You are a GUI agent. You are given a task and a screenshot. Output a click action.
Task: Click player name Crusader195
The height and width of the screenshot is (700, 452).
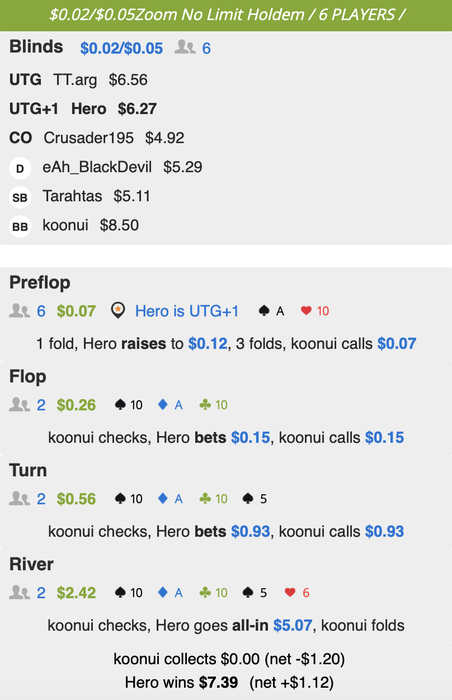click(88, 138)
